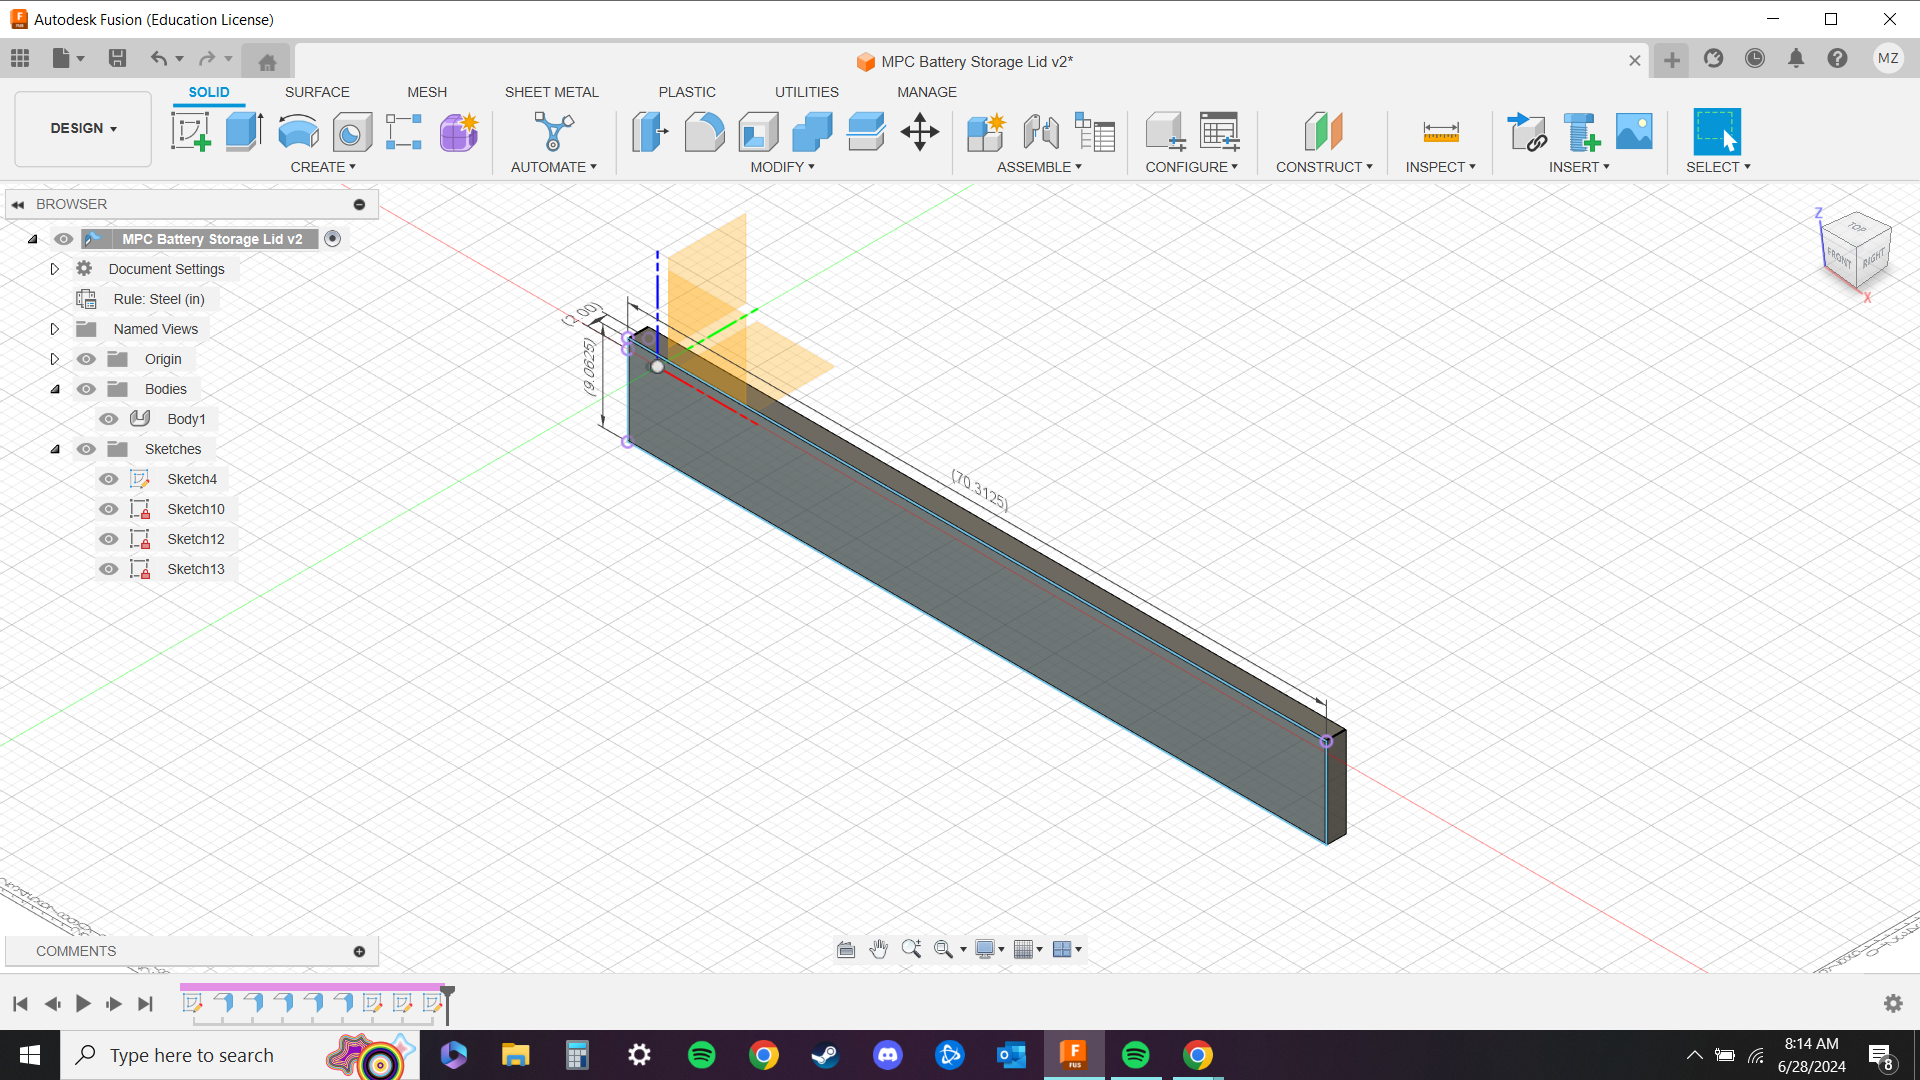Select the Shell tool
Viewport: 1920px width, 1080px height.
758,131
